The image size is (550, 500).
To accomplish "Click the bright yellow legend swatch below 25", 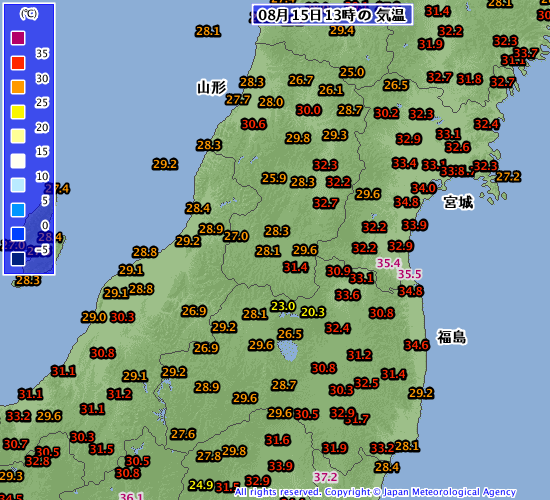I will (18, 112).
